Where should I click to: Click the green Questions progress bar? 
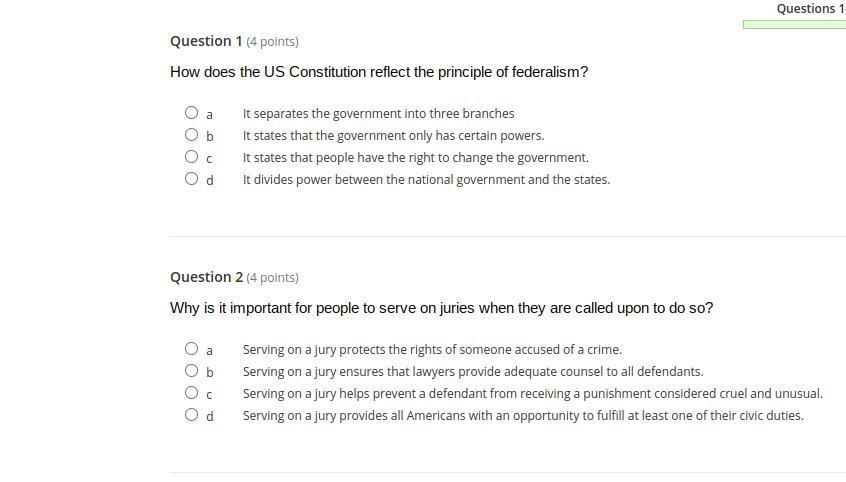coord(794,25)
